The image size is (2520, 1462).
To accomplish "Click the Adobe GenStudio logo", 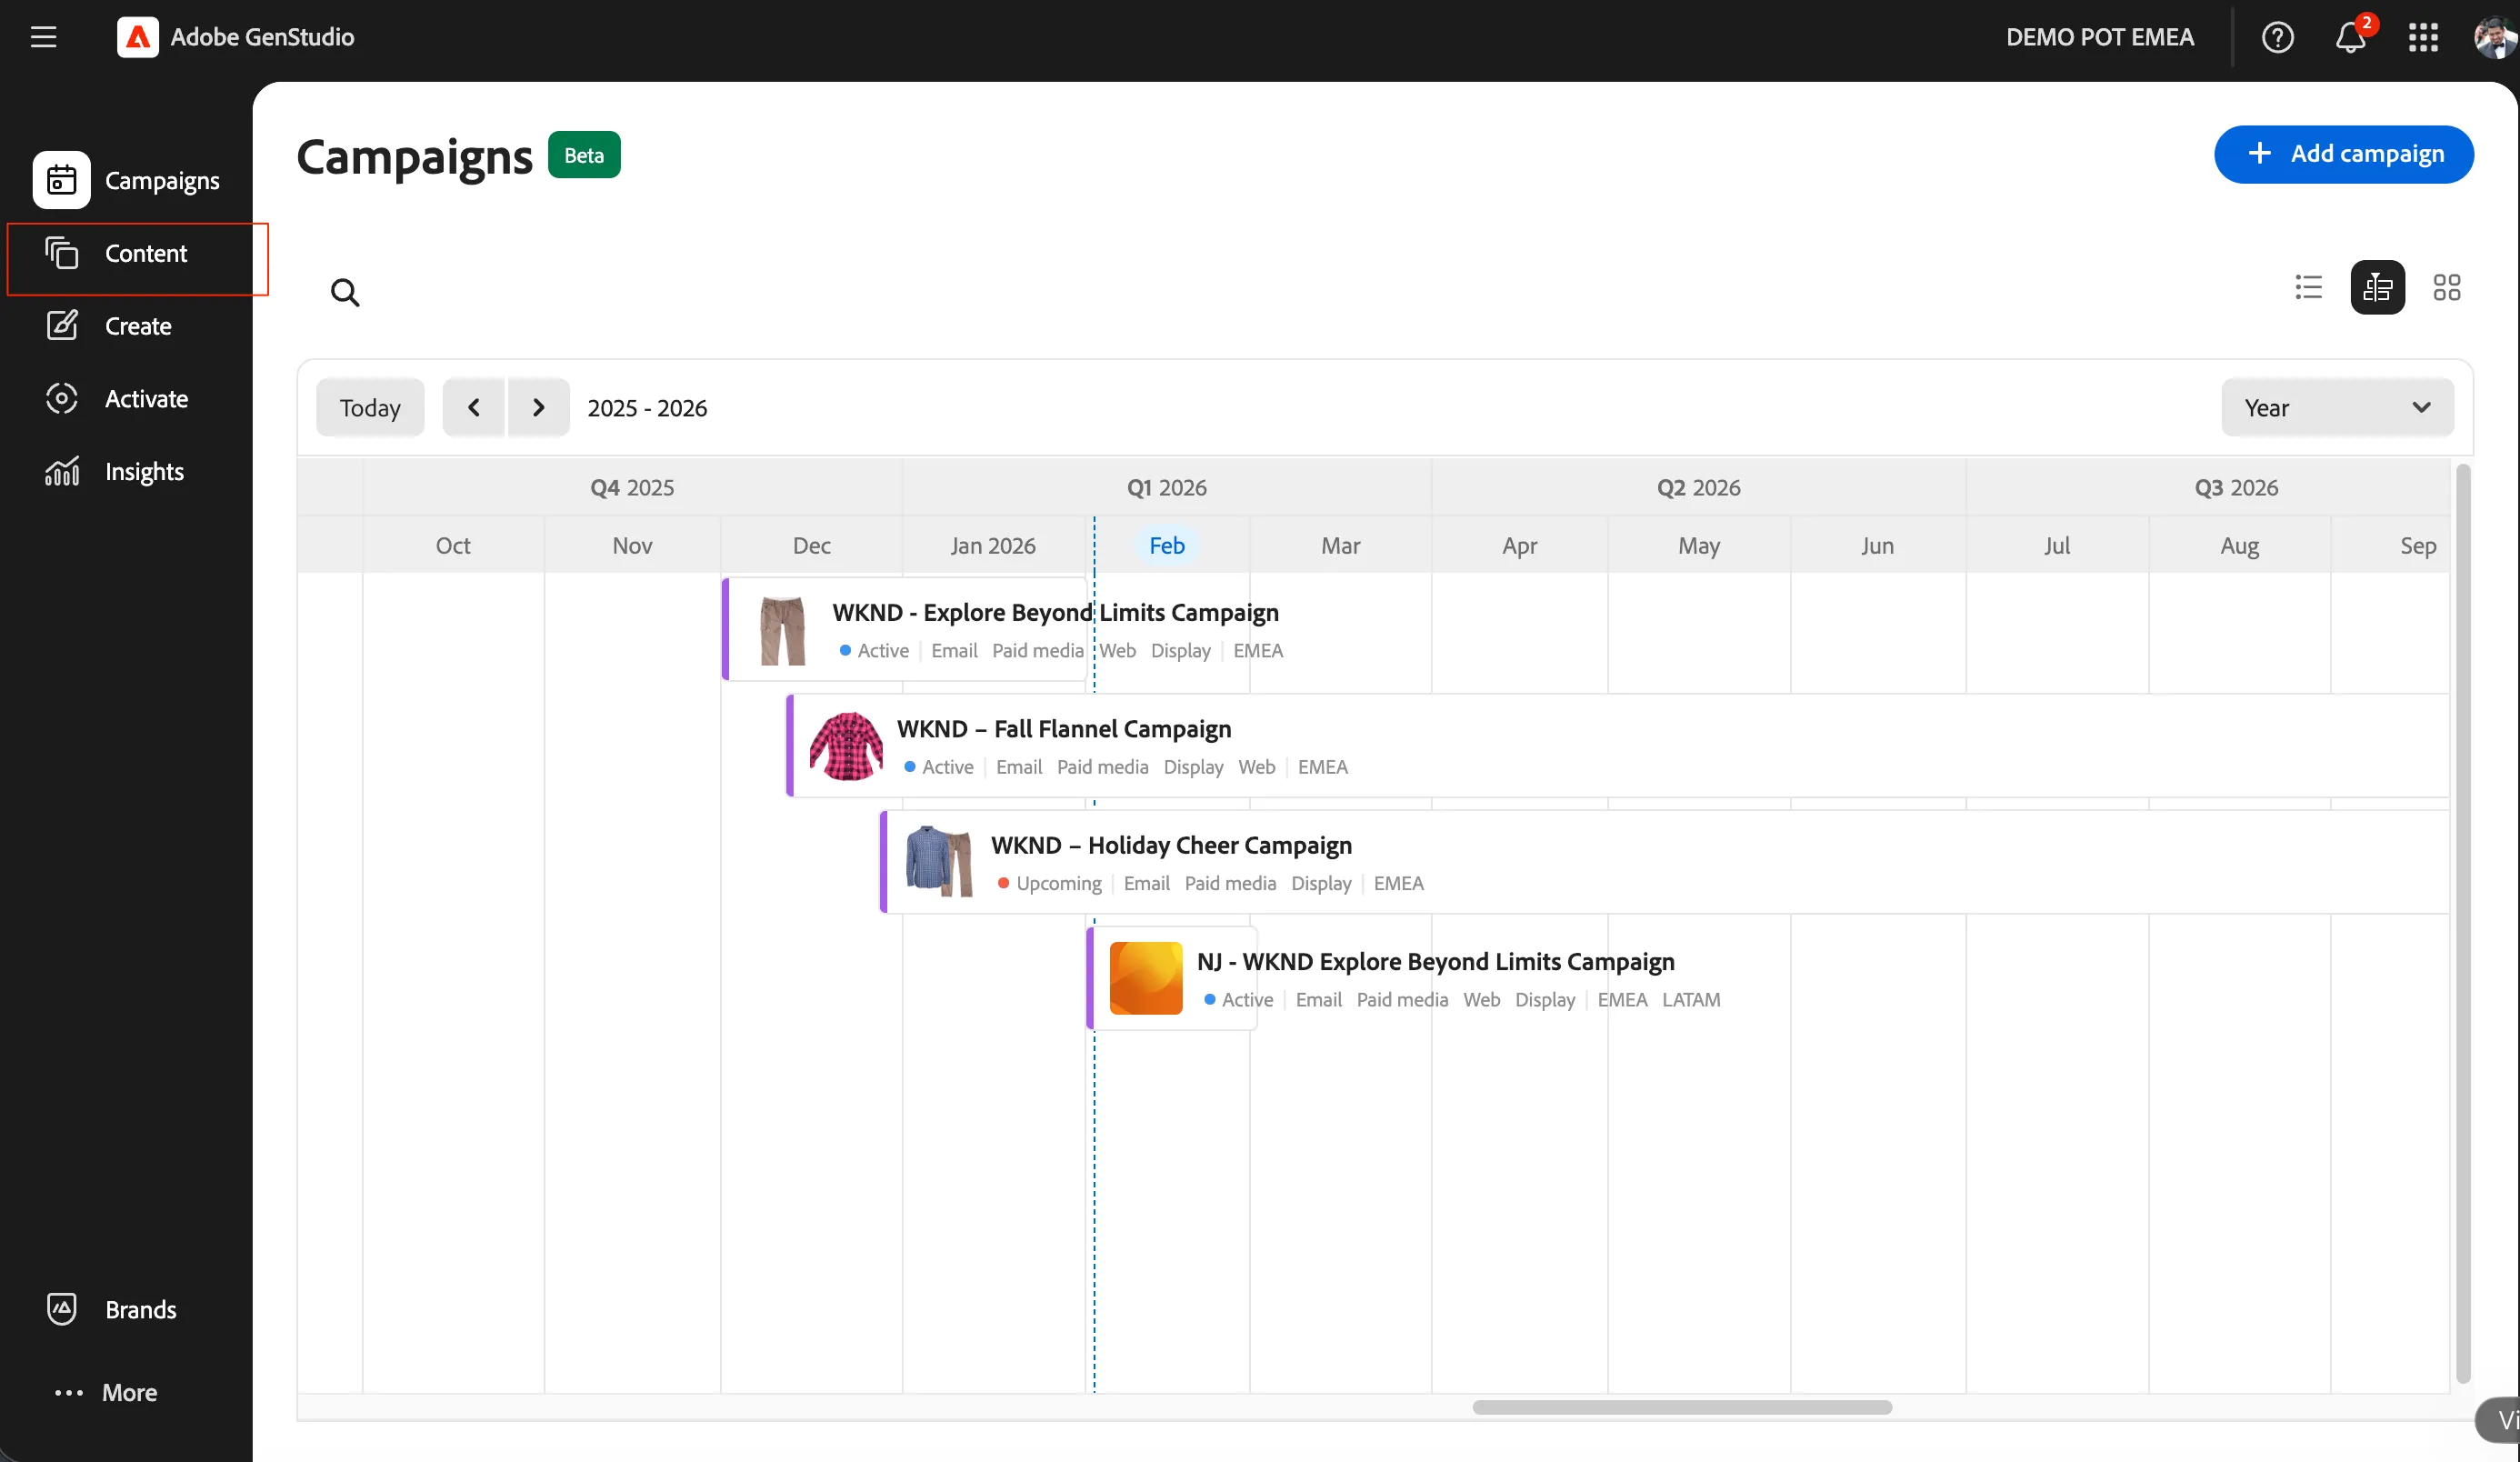I will pos(137,37).
